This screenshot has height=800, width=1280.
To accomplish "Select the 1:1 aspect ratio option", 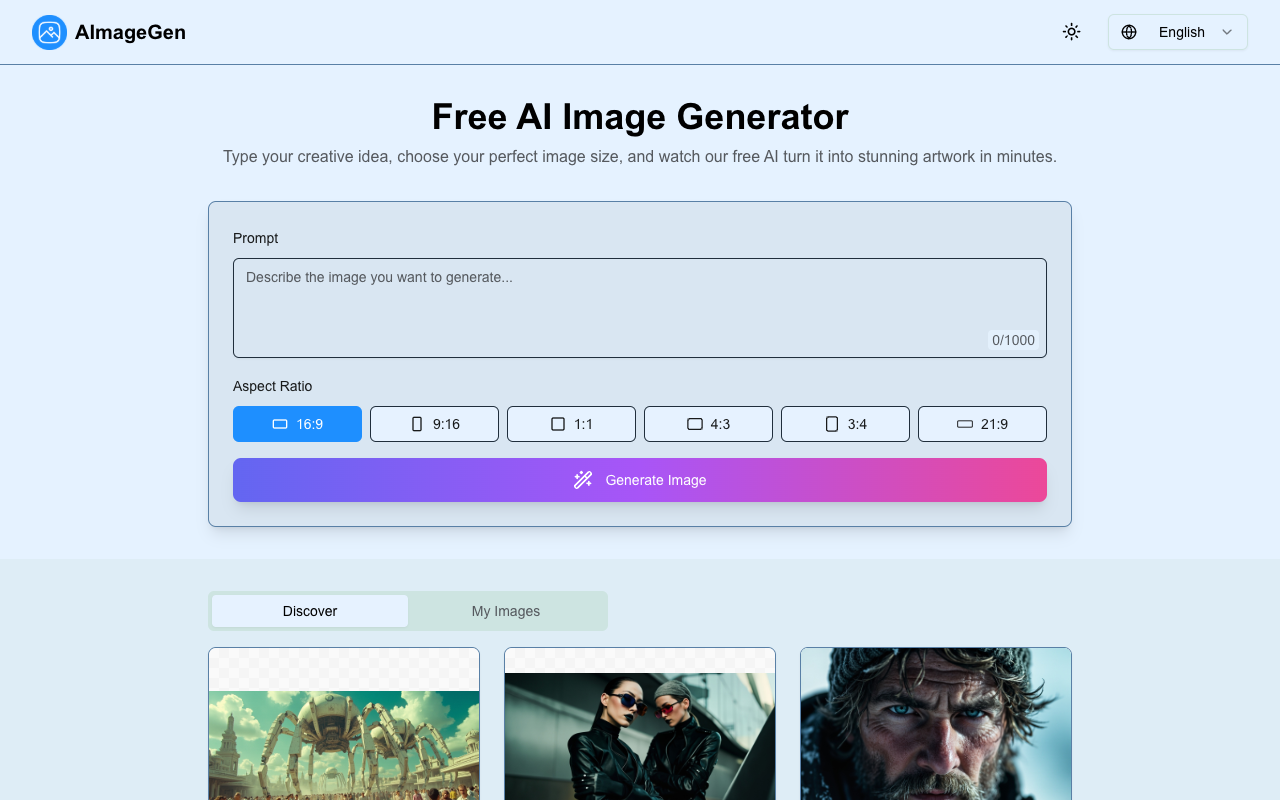I will click(x=571, y=423).
